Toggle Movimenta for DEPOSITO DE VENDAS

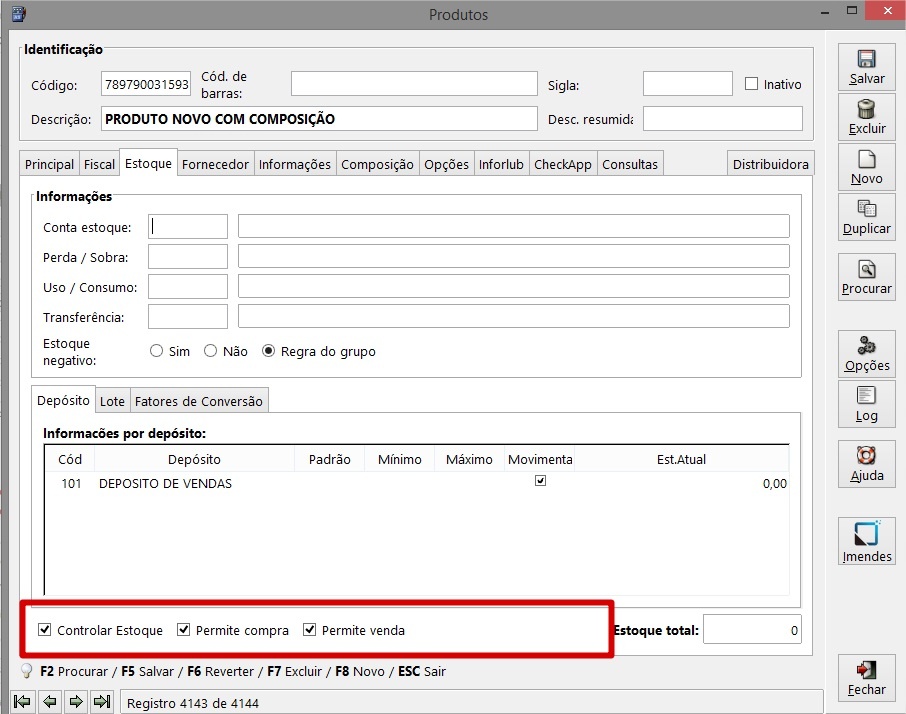(x=540, y=481)
